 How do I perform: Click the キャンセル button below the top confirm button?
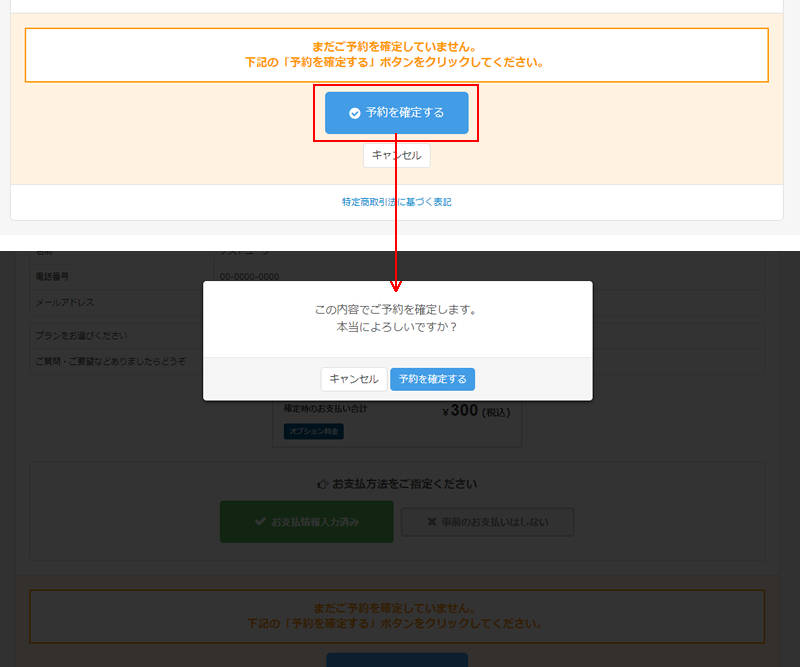coord(397,155)
